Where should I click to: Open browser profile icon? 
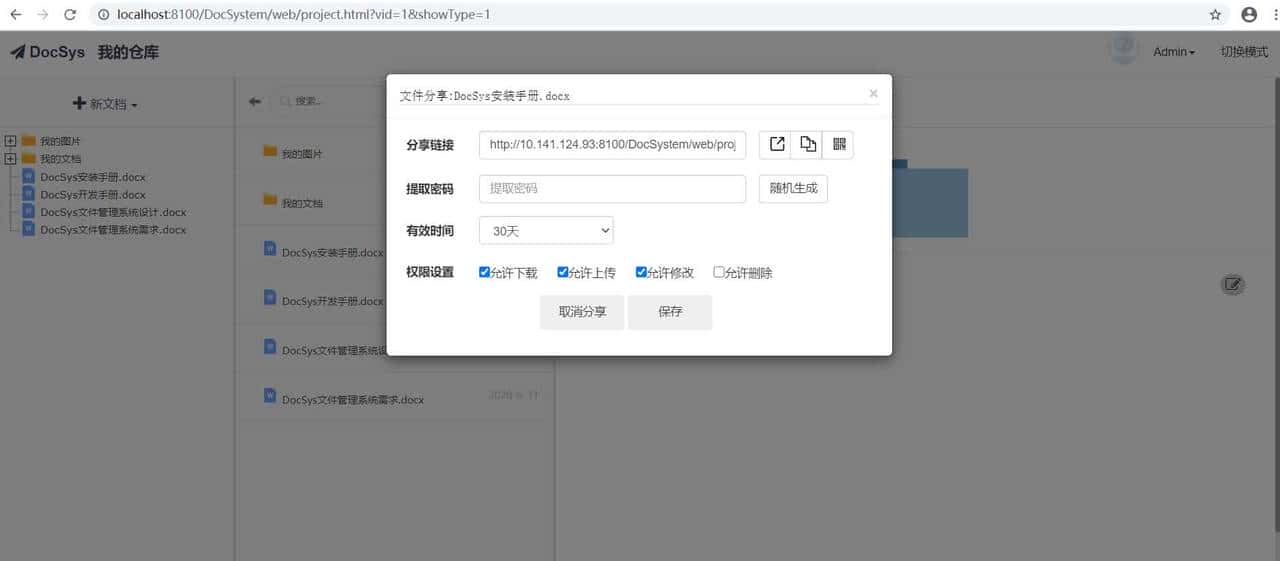pyautogui.click(x=1249, y=15)
